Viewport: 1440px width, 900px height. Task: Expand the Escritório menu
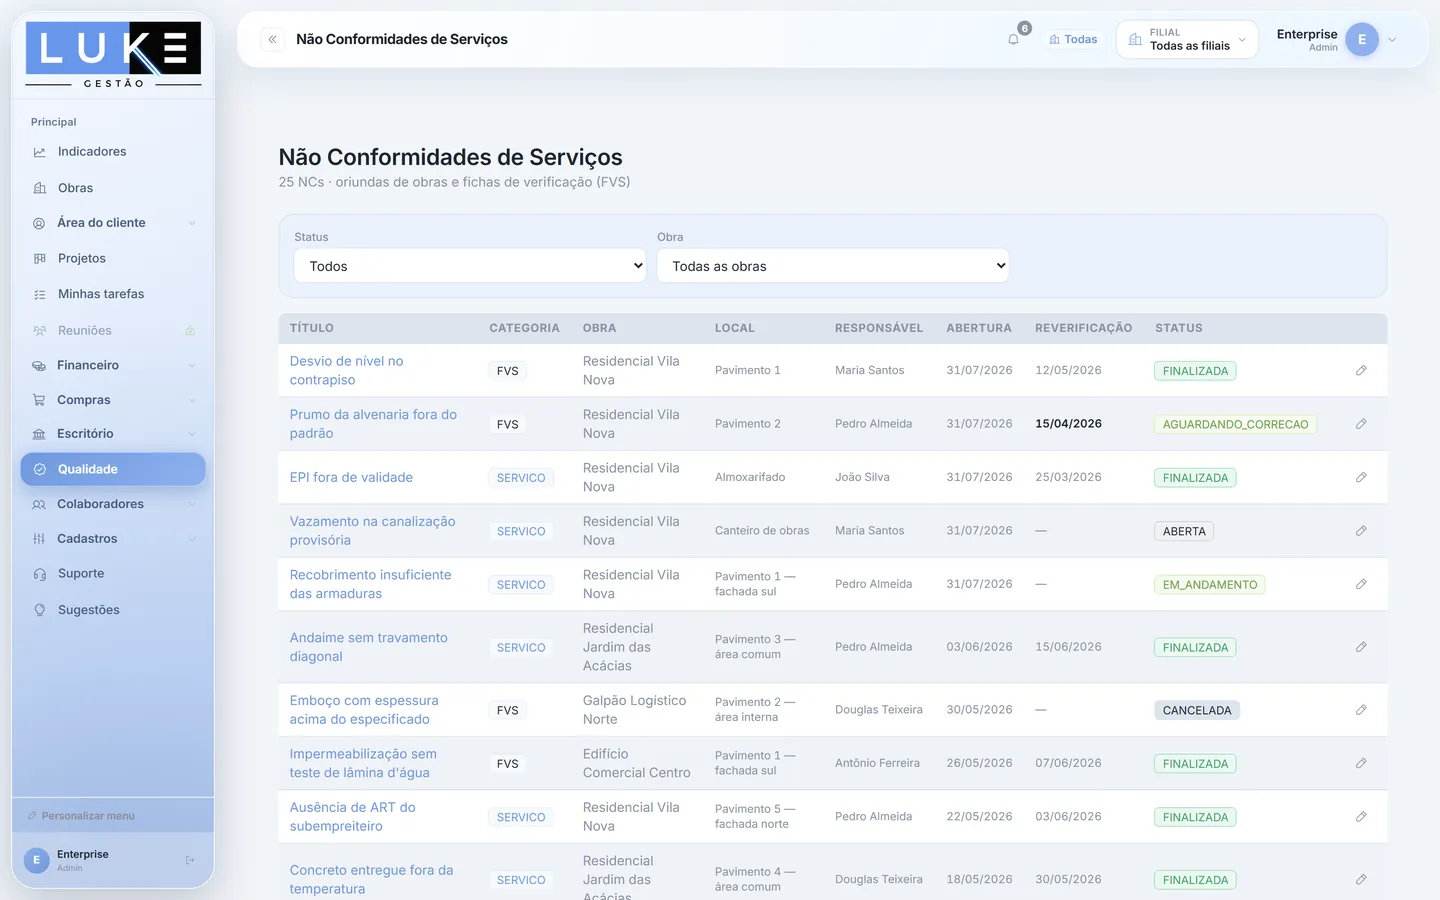(113, 434)
